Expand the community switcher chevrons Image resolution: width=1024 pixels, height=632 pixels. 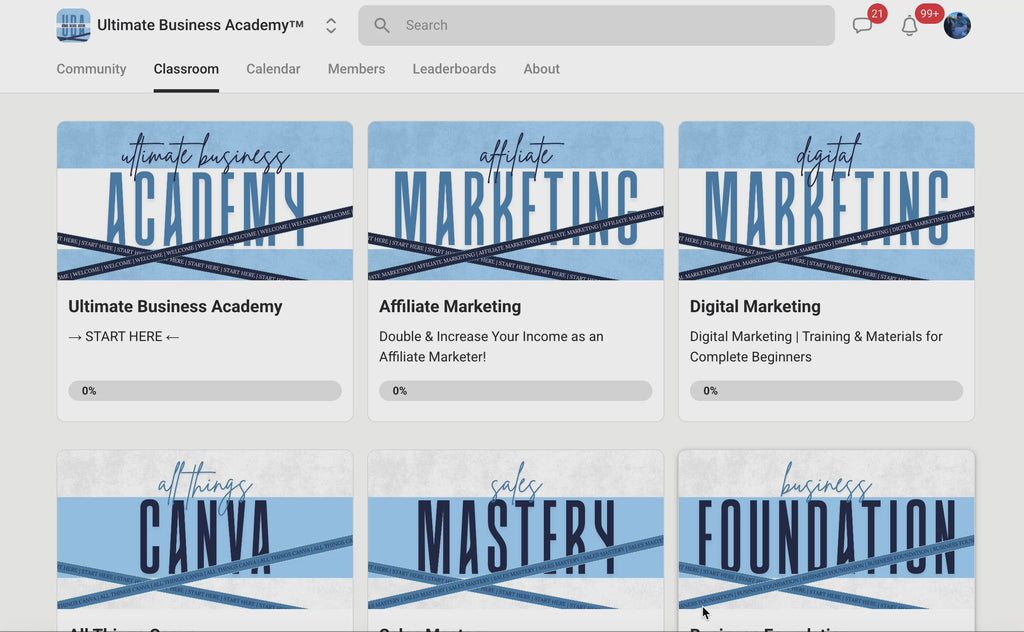(x=331, y=25)
